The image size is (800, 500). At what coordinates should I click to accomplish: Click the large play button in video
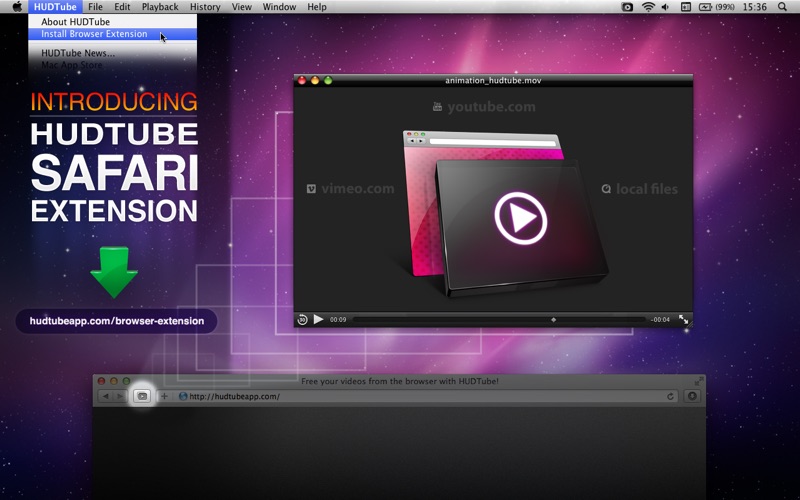520,218
